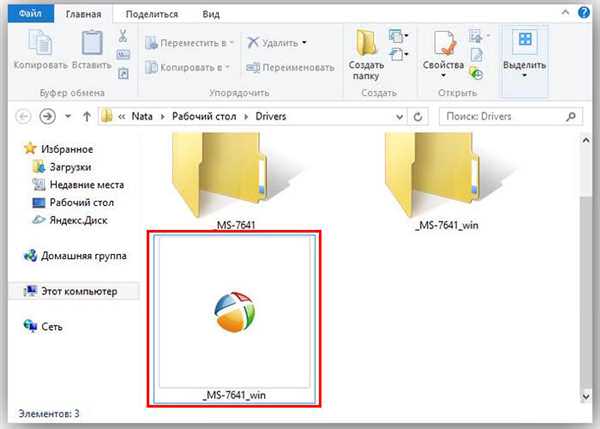The height and width of the screenshot is (429, 600).
Task: Click the vertical scrollbar thumb
Action: 585,291
